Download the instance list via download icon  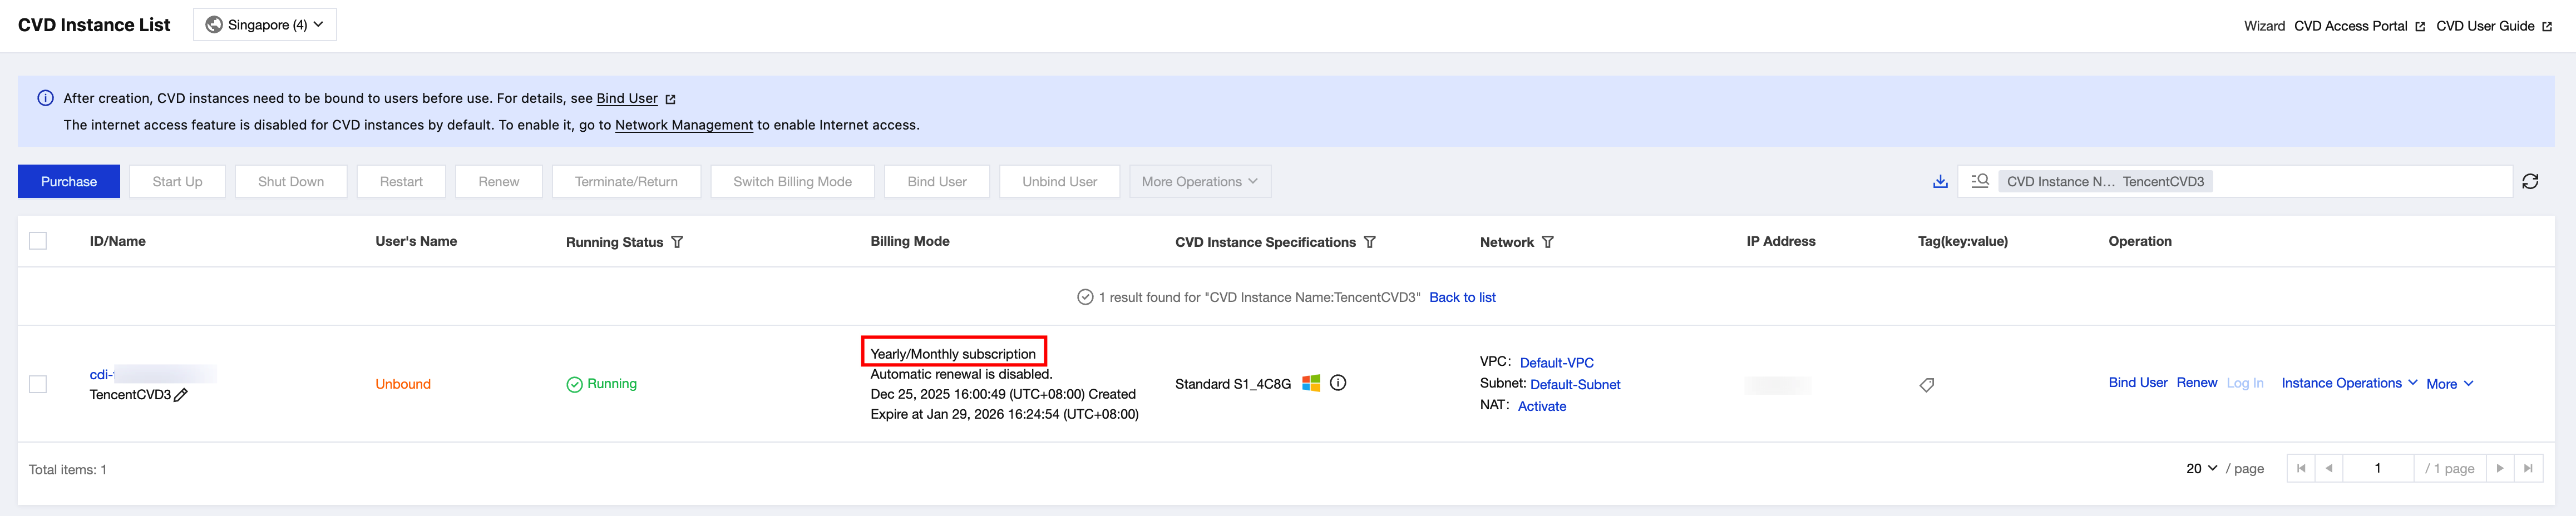click(x=1940, y=181)
